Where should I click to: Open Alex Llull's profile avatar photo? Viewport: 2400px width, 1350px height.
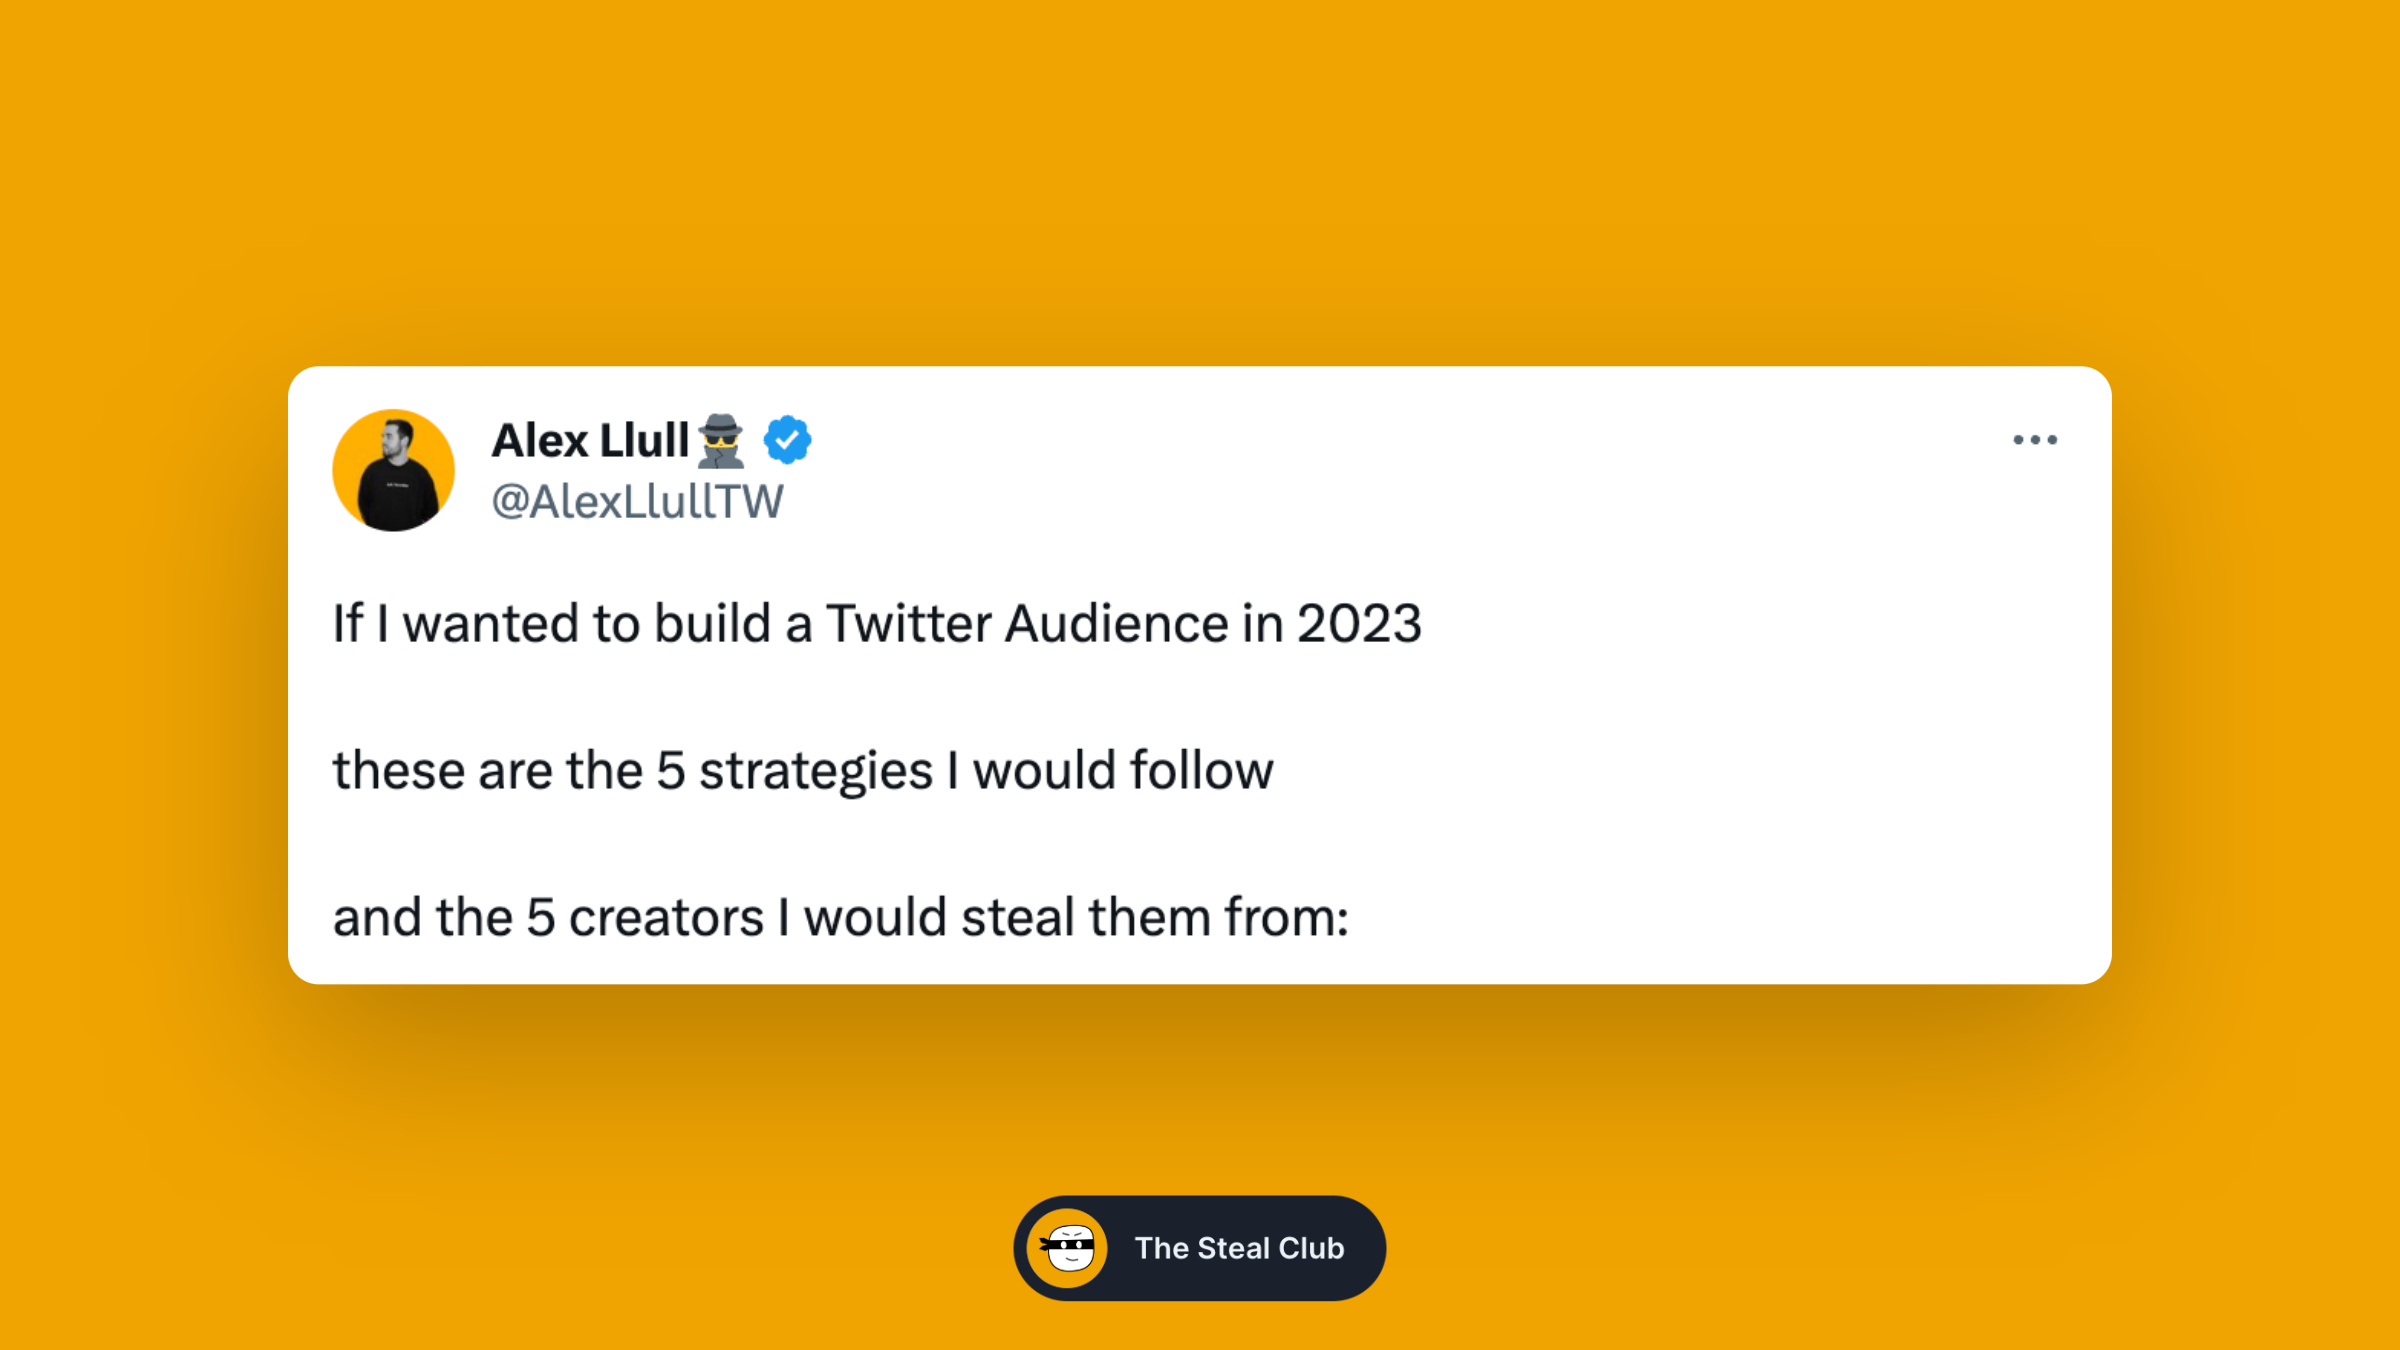pos(393,470)
